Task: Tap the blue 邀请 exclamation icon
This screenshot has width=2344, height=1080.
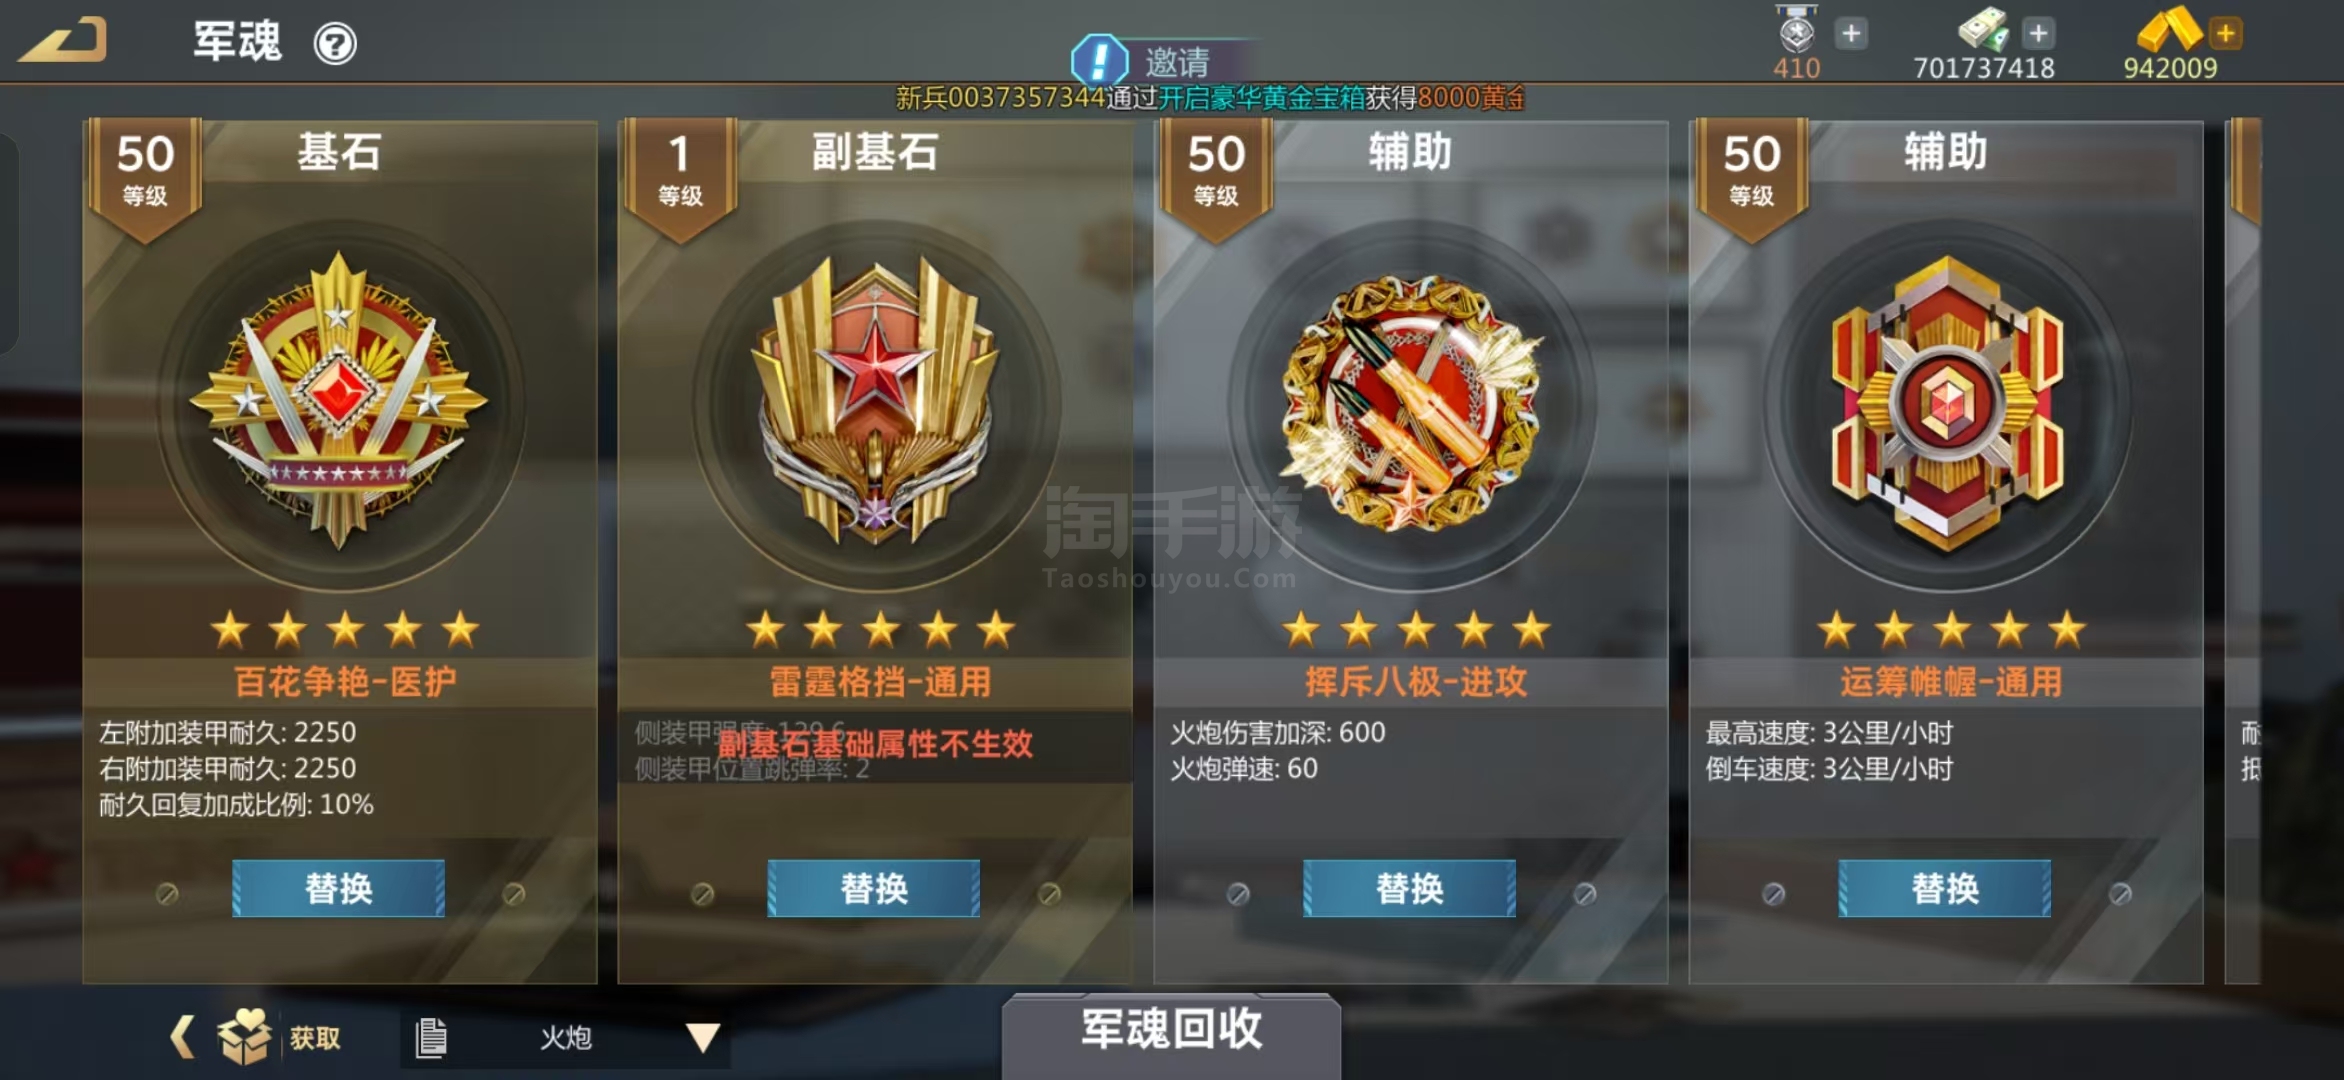Action: click(1099, 59)
